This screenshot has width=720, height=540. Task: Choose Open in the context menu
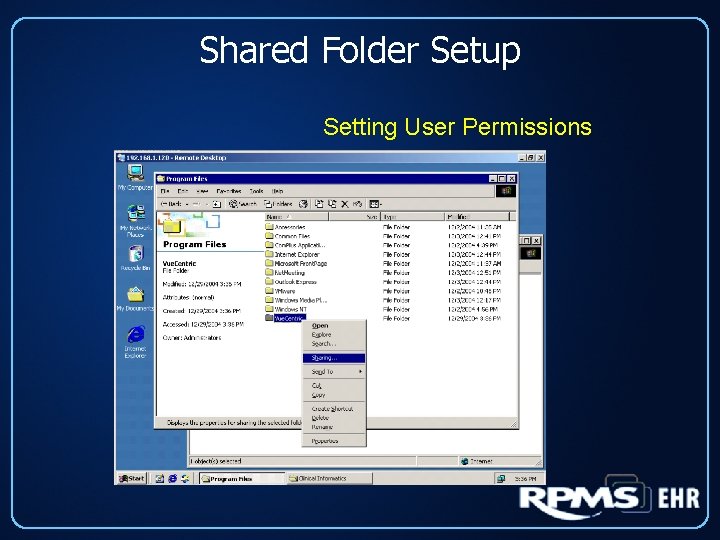(334, 326)
